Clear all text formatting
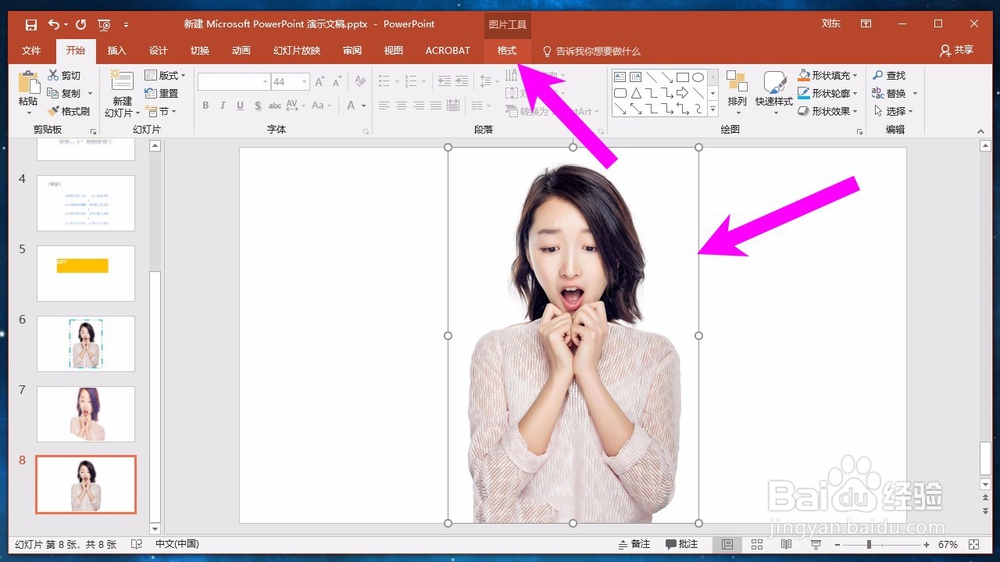This screenshot has width=1000, height=562. click(x=360, y=81)
